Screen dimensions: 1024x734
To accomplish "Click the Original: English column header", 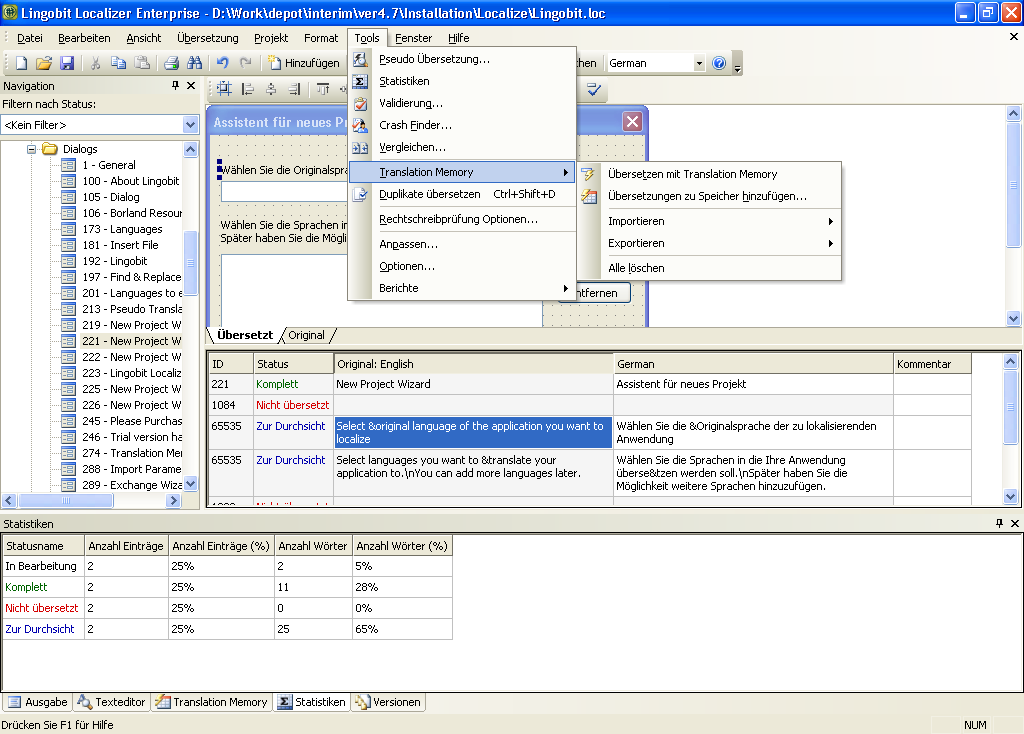I will (x=473, y=364).
